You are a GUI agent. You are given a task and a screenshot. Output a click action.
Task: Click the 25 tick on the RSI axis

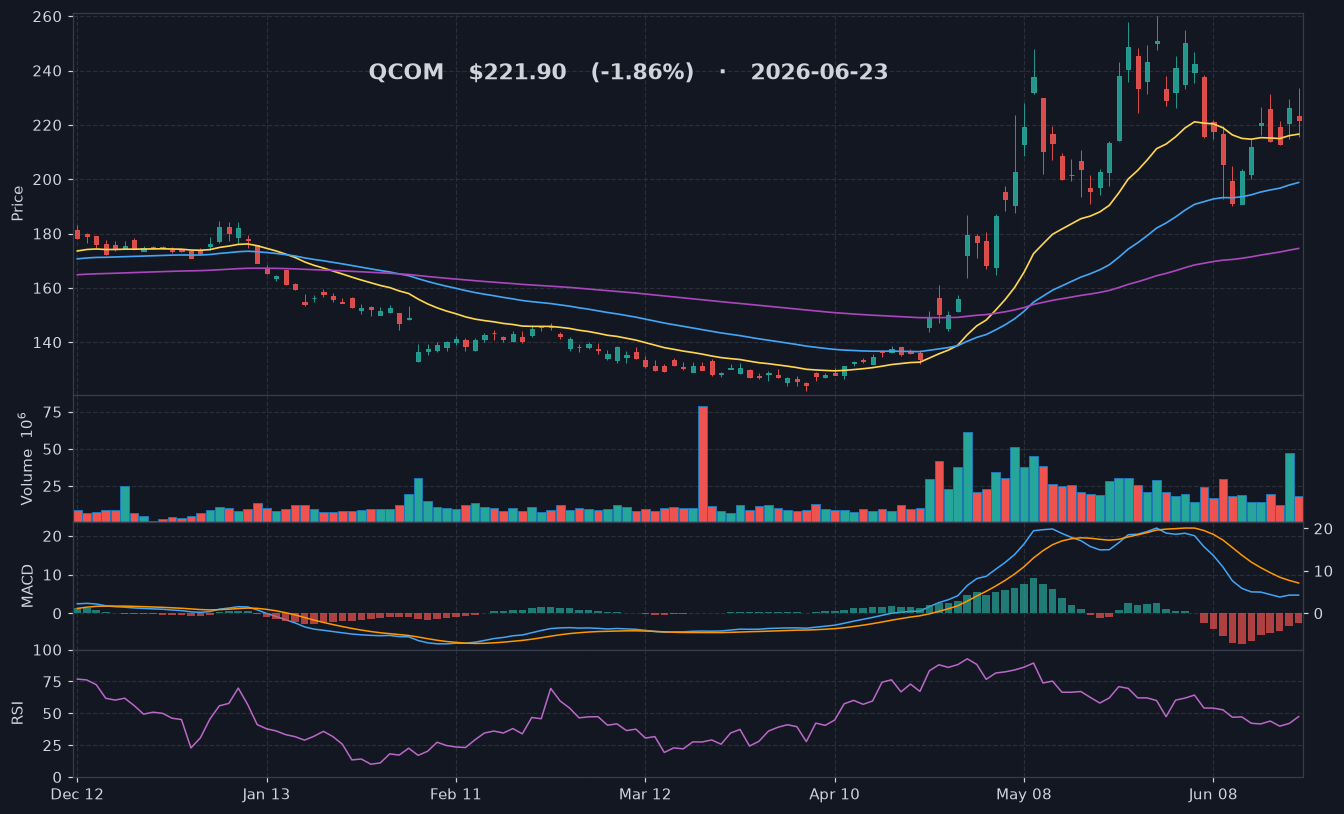pos(53,746)
